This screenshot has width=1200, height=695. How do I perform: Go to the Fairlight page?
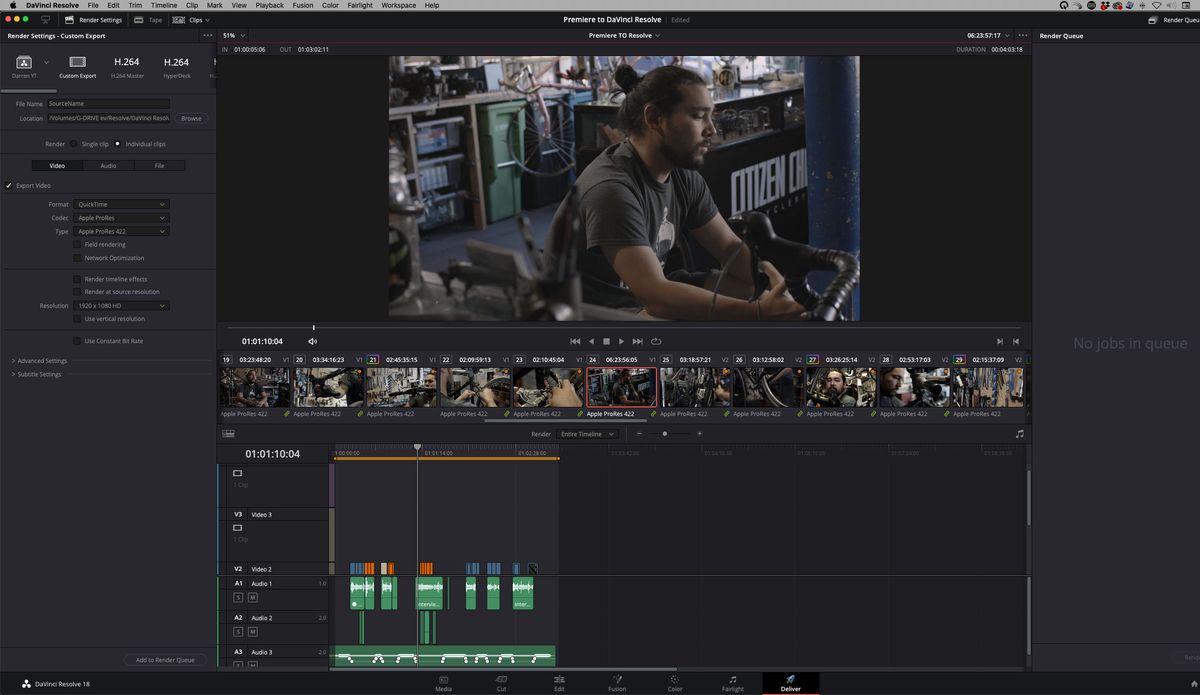click(x=733, y=686)
